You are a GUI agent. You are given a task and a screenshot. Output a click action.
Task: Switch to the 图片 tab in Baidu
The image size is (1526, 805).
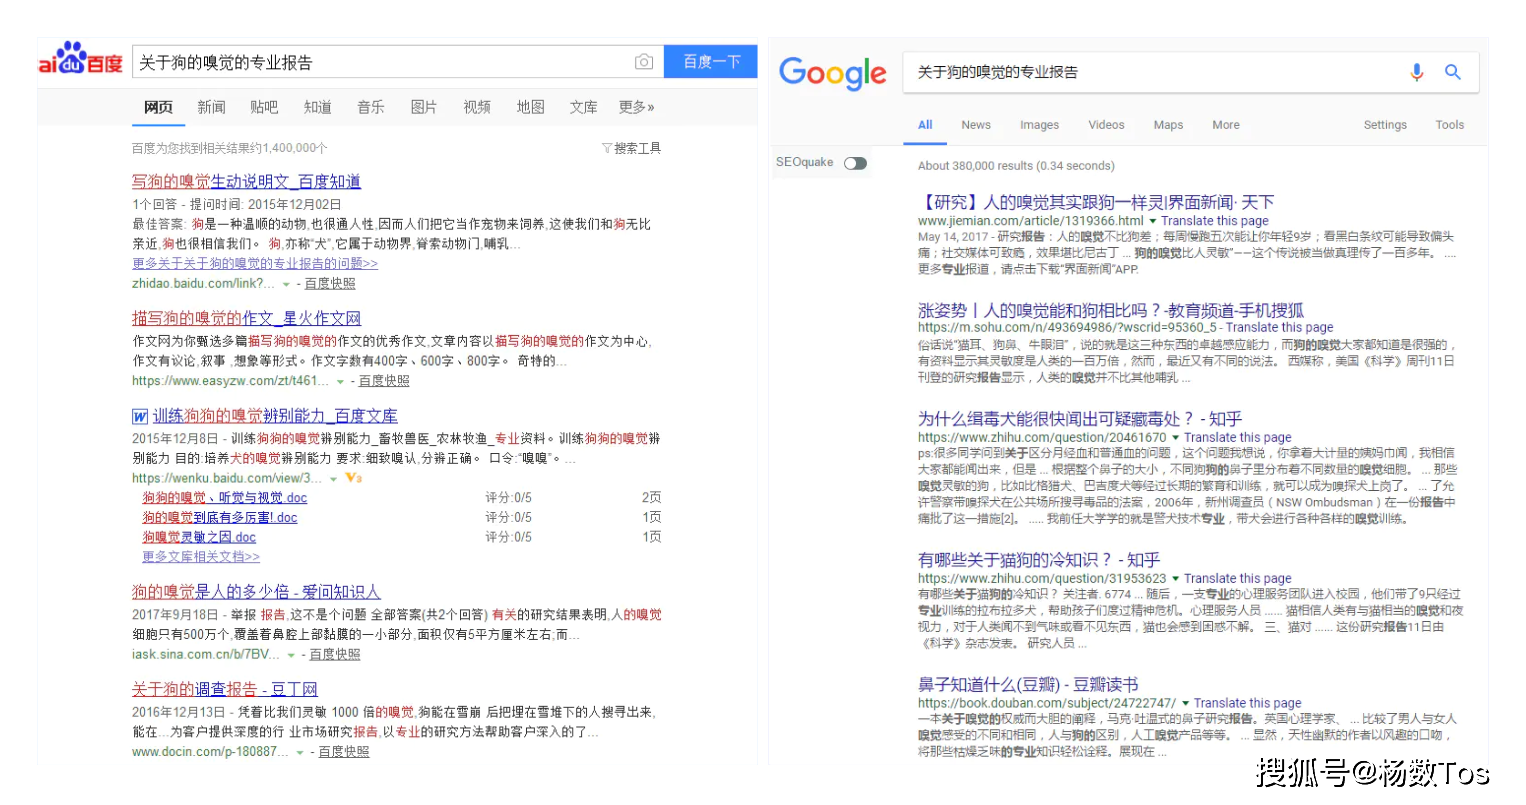click(424, 107)
